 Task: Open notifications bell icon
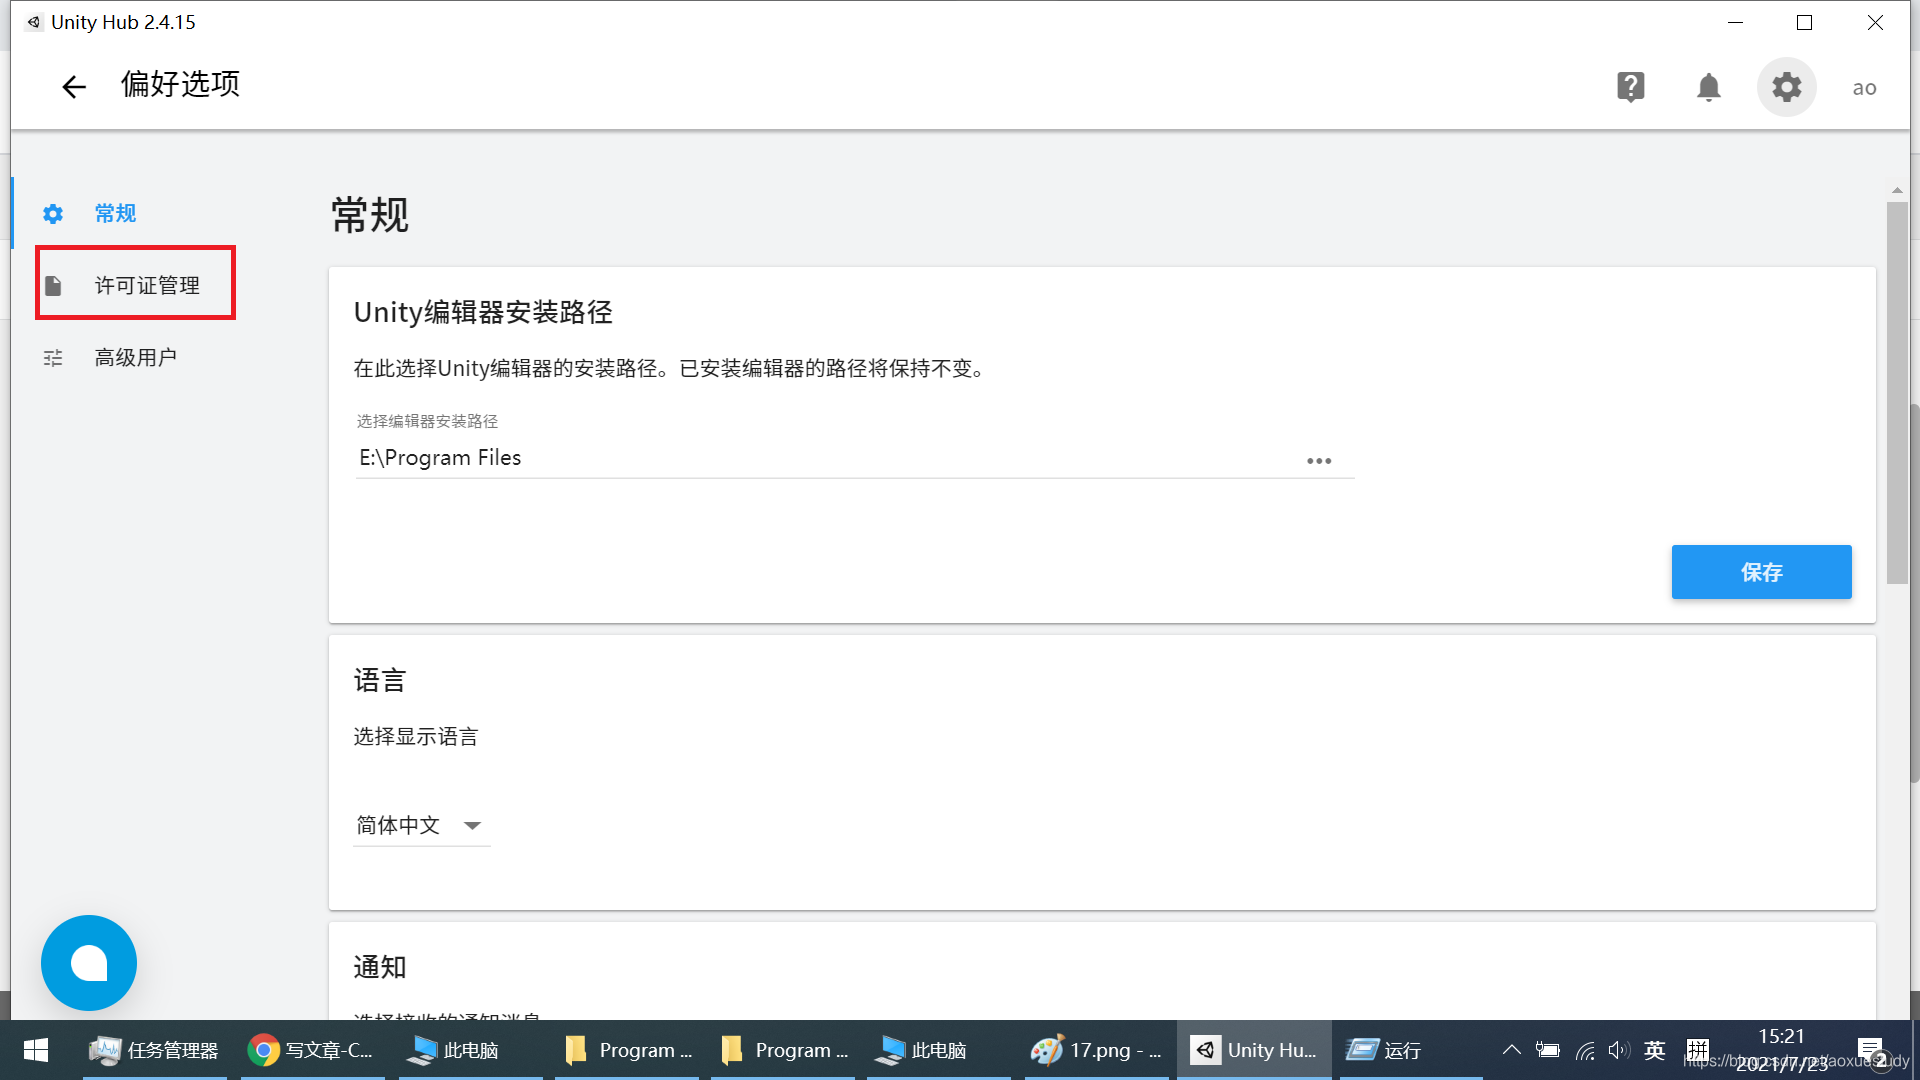tap(1709, 87)
